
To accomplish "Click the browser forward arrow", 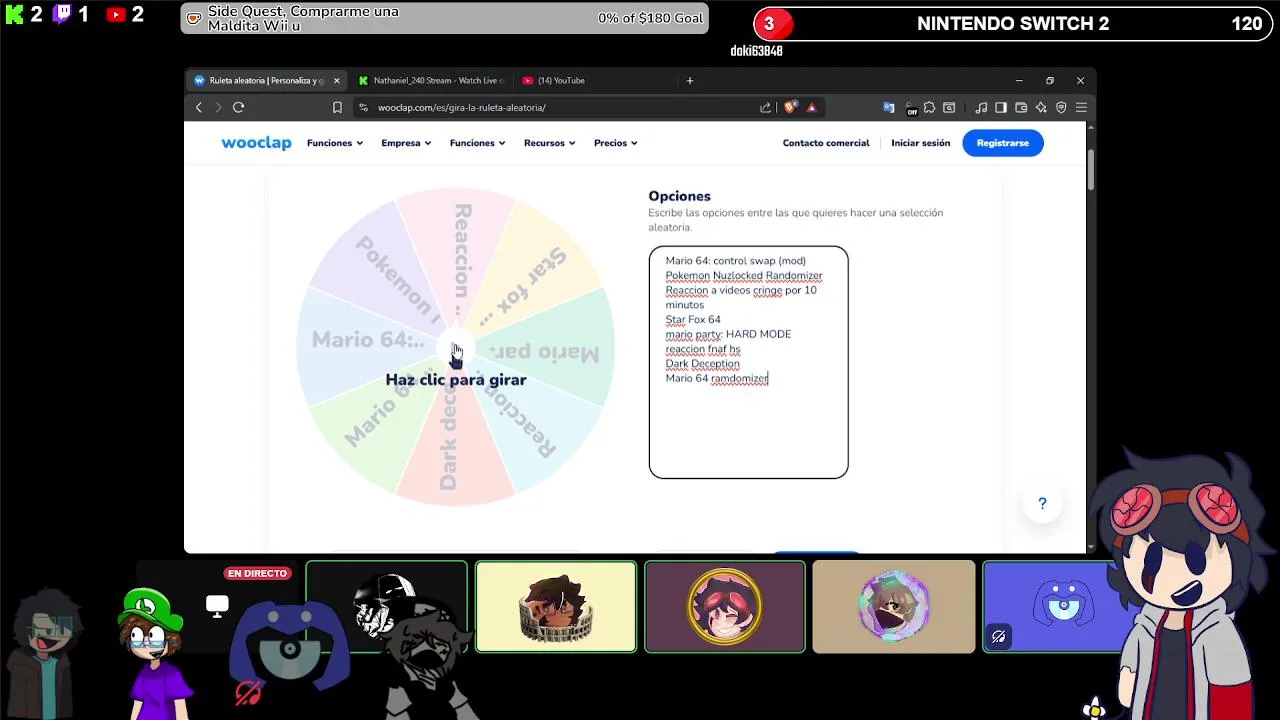I will tap(218, 107).
